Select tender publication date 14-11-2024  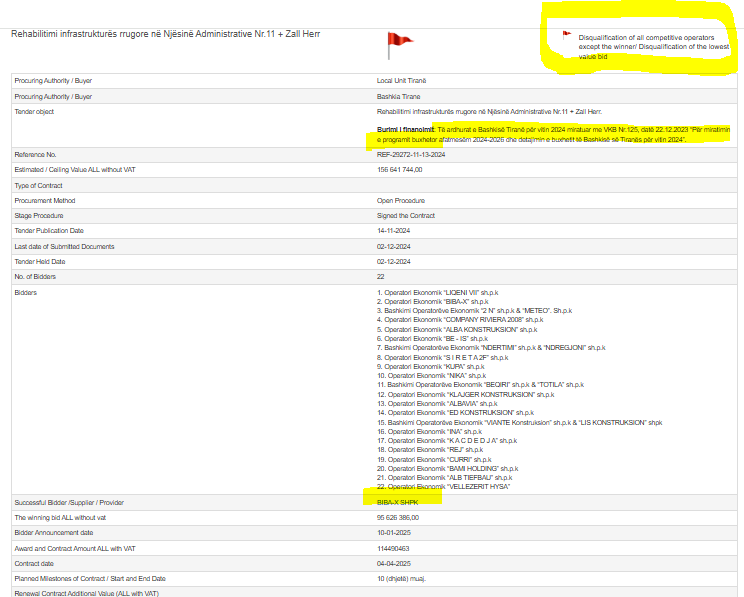[394, 231]
